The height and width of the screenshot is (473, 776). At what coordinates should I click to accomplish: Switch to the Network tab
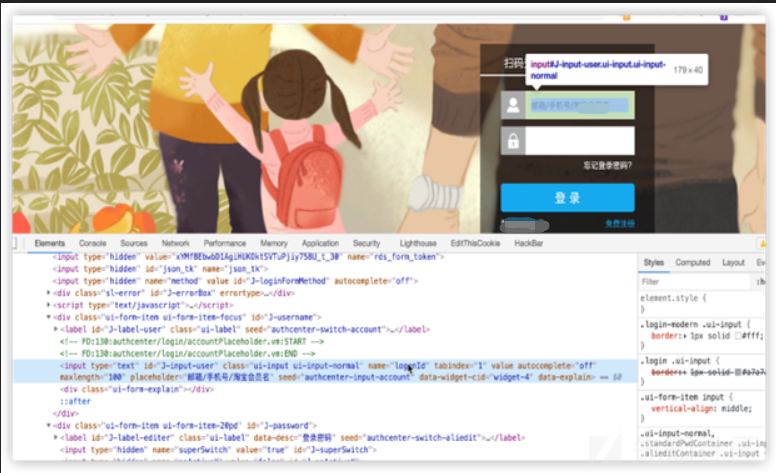click(176, 243)
